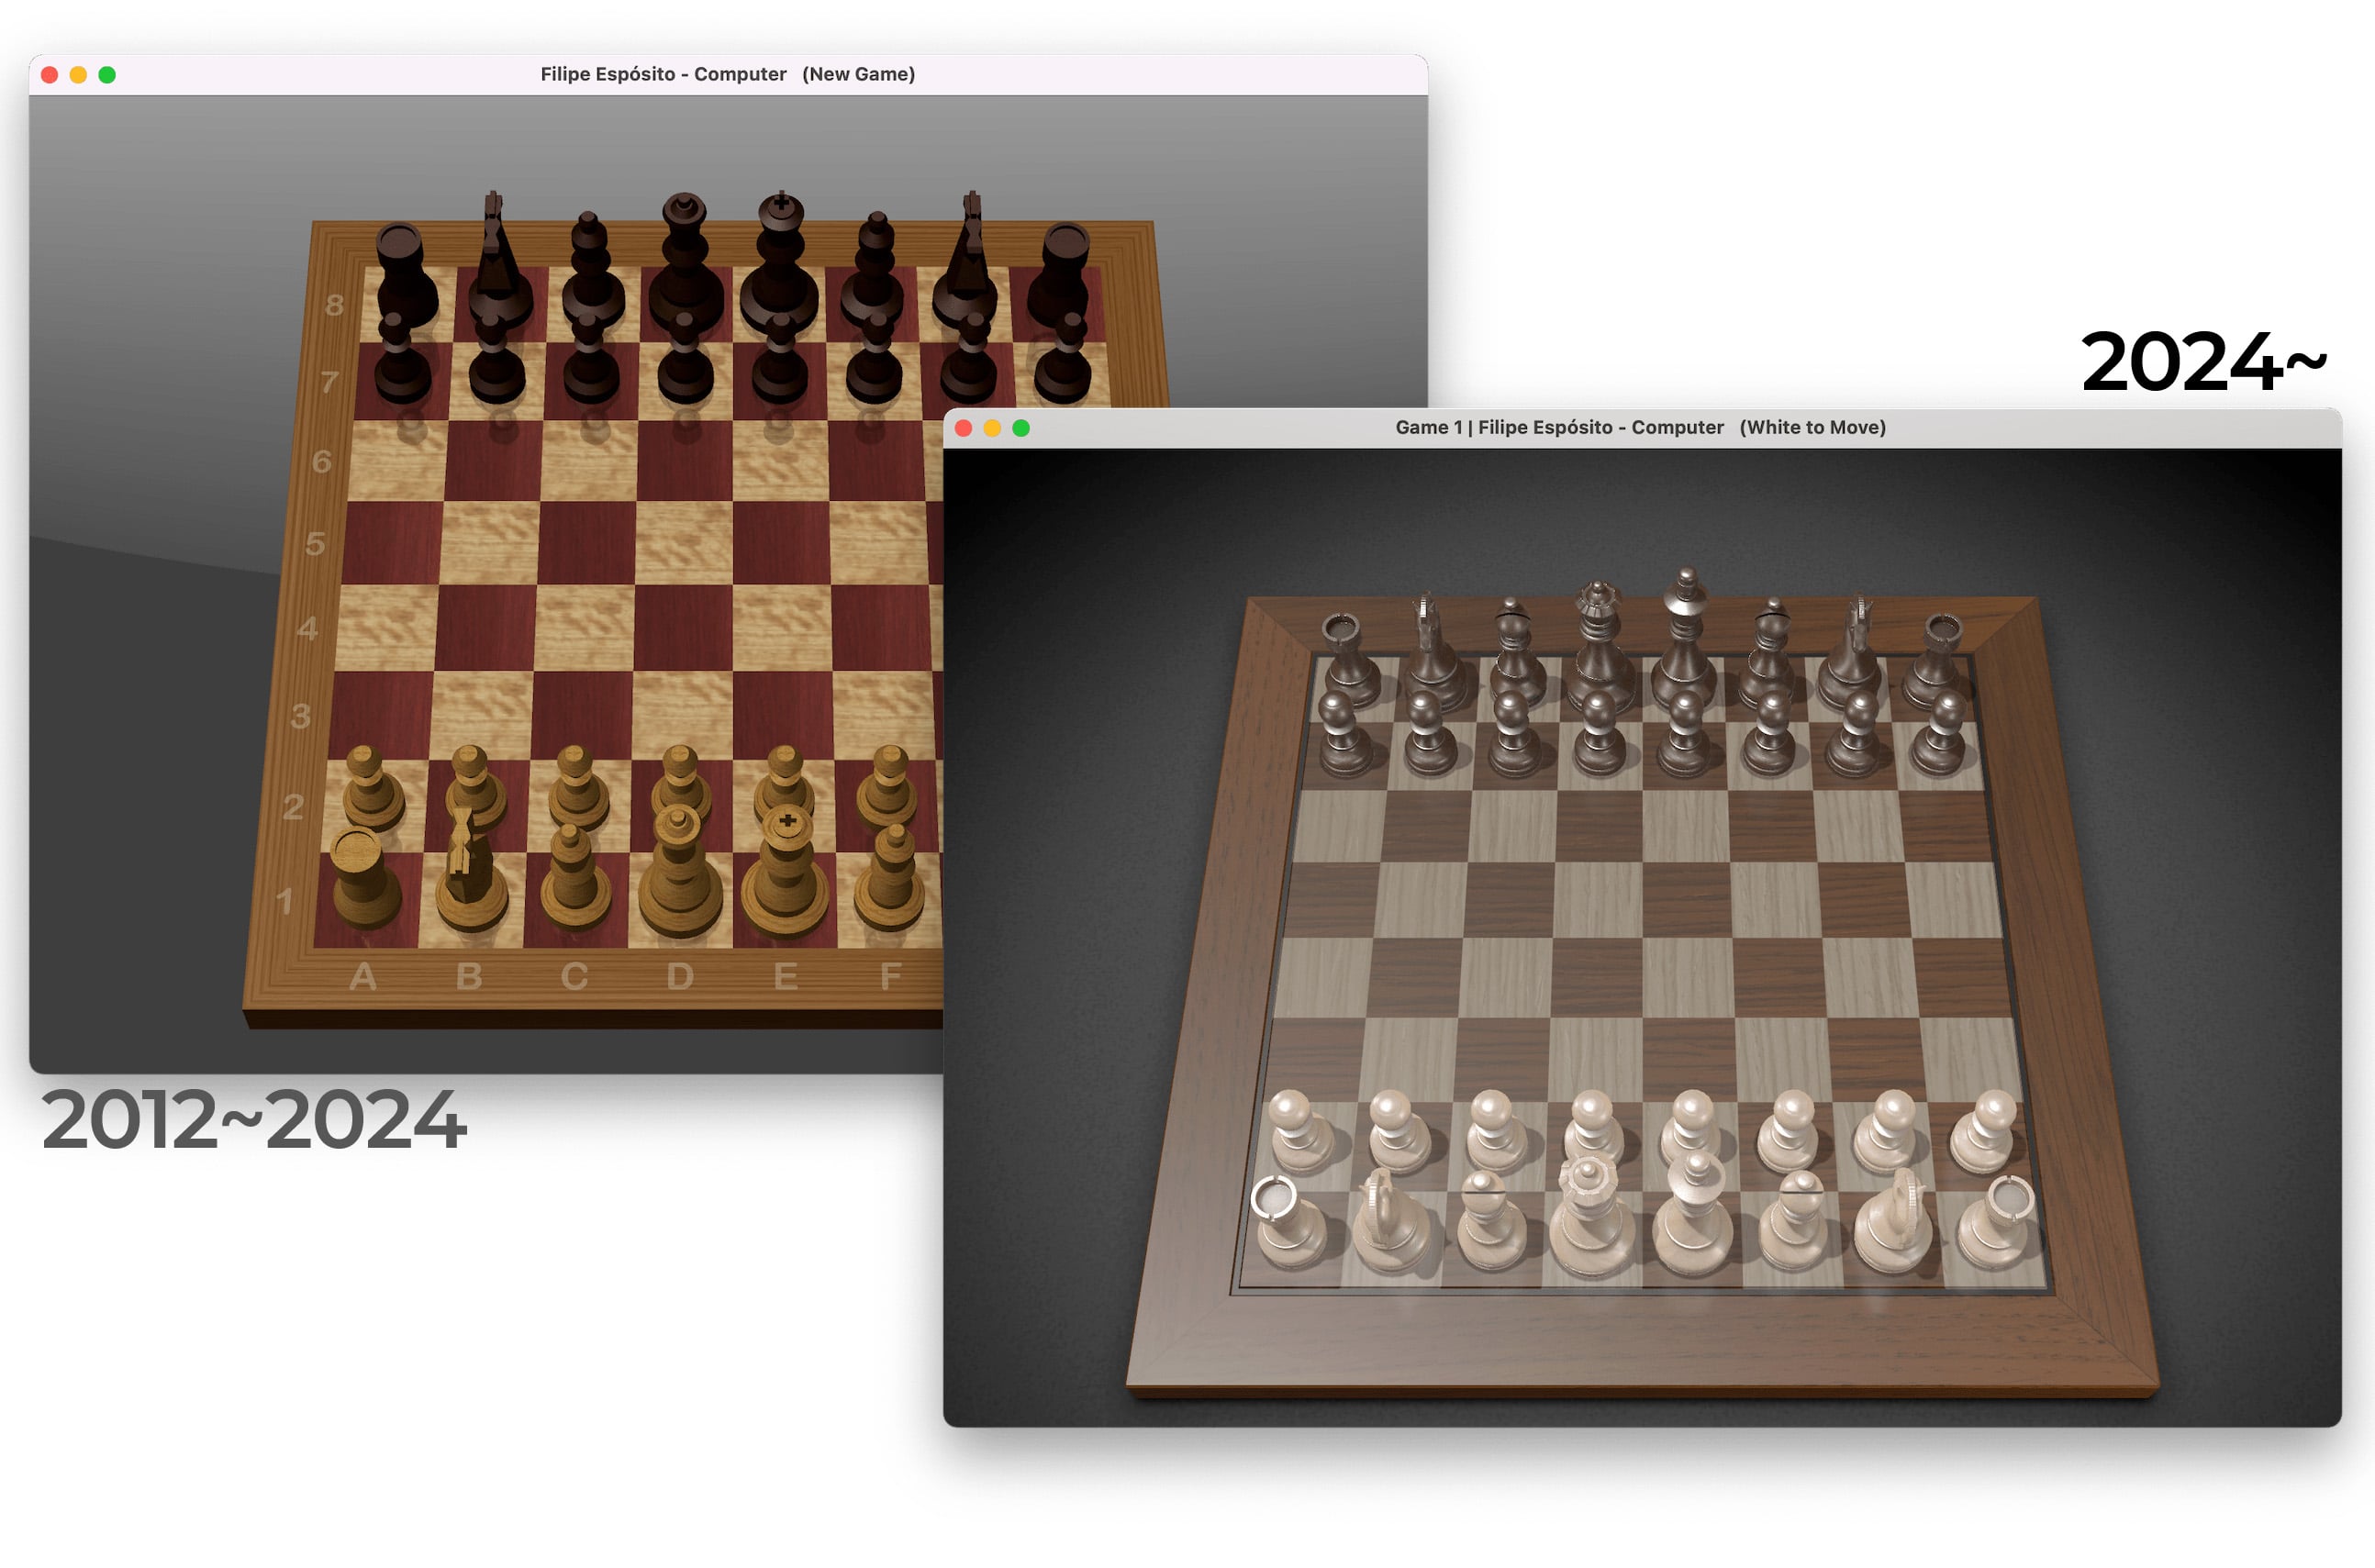Select the white queen on the red board

pyautogui.click(x=680, y=869)
